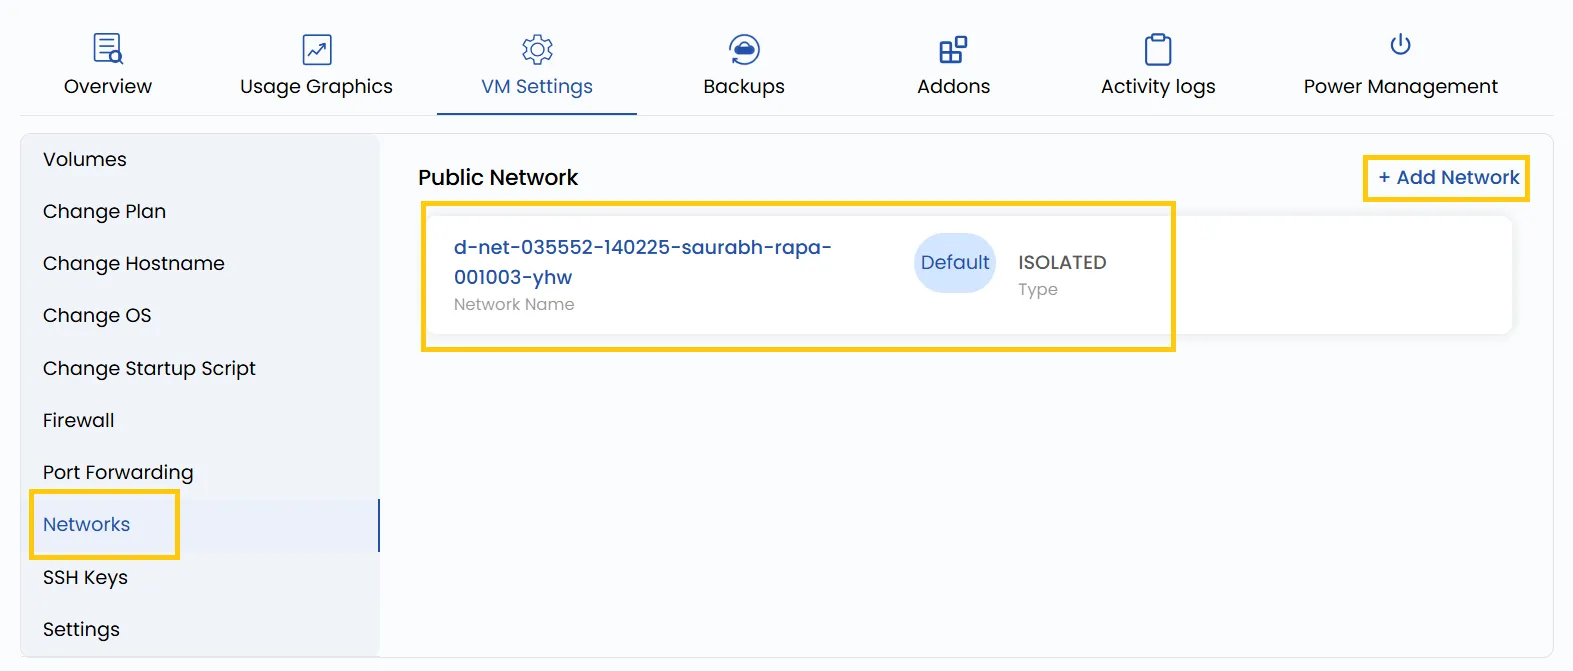Click the Public Network heading
This screenshot has height=671, width=1573.
click(498, 178)
